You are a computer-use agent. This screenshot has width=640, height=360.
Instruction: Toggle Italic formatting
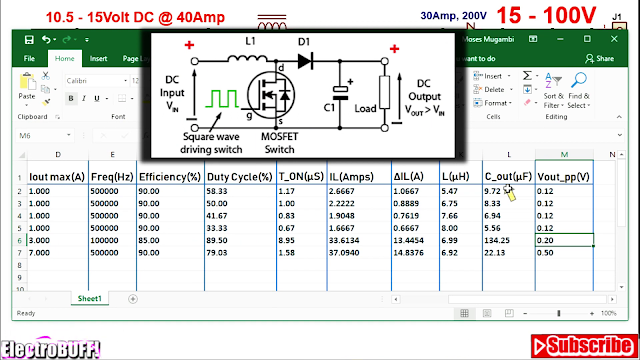84,98
